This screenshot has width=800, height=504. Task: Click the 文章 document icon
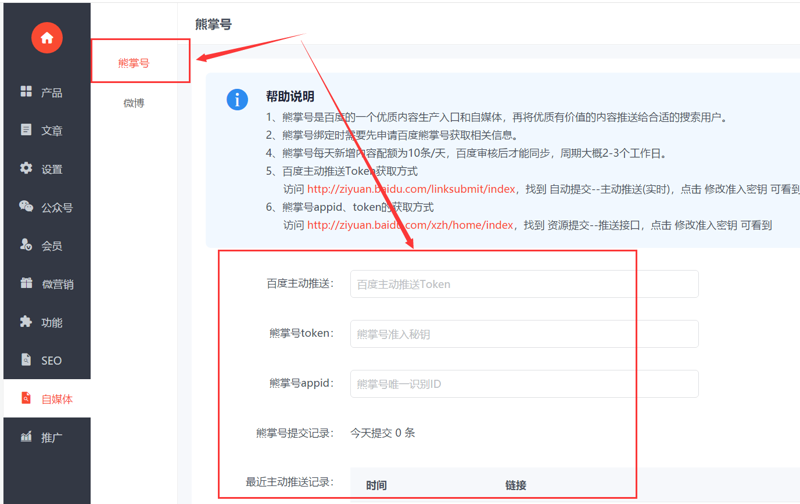click(x=26, y=130)
